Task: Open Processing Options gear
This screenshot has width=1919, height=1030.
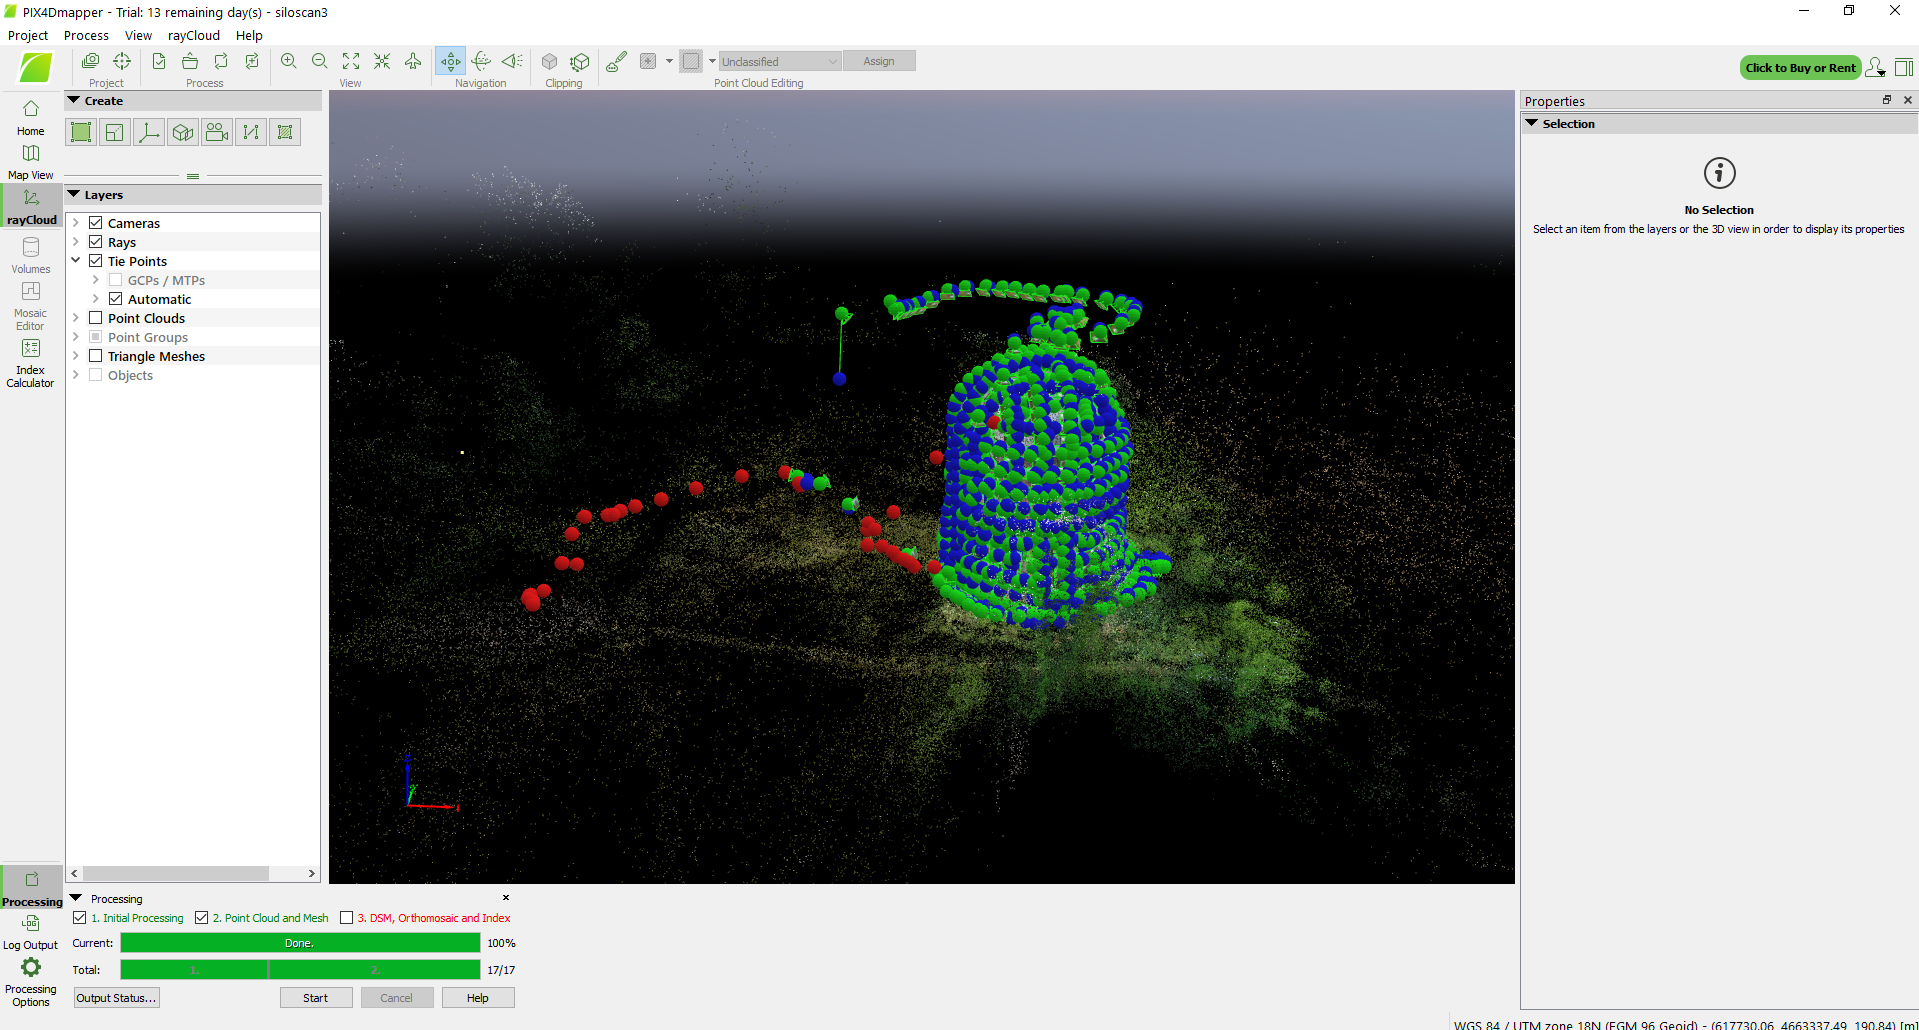Action: 31,982
